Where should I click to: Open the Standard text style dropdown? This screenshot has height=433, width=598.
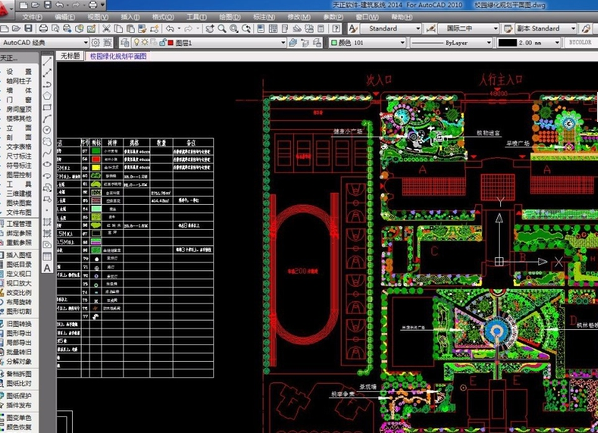click(x=418, y=29)
